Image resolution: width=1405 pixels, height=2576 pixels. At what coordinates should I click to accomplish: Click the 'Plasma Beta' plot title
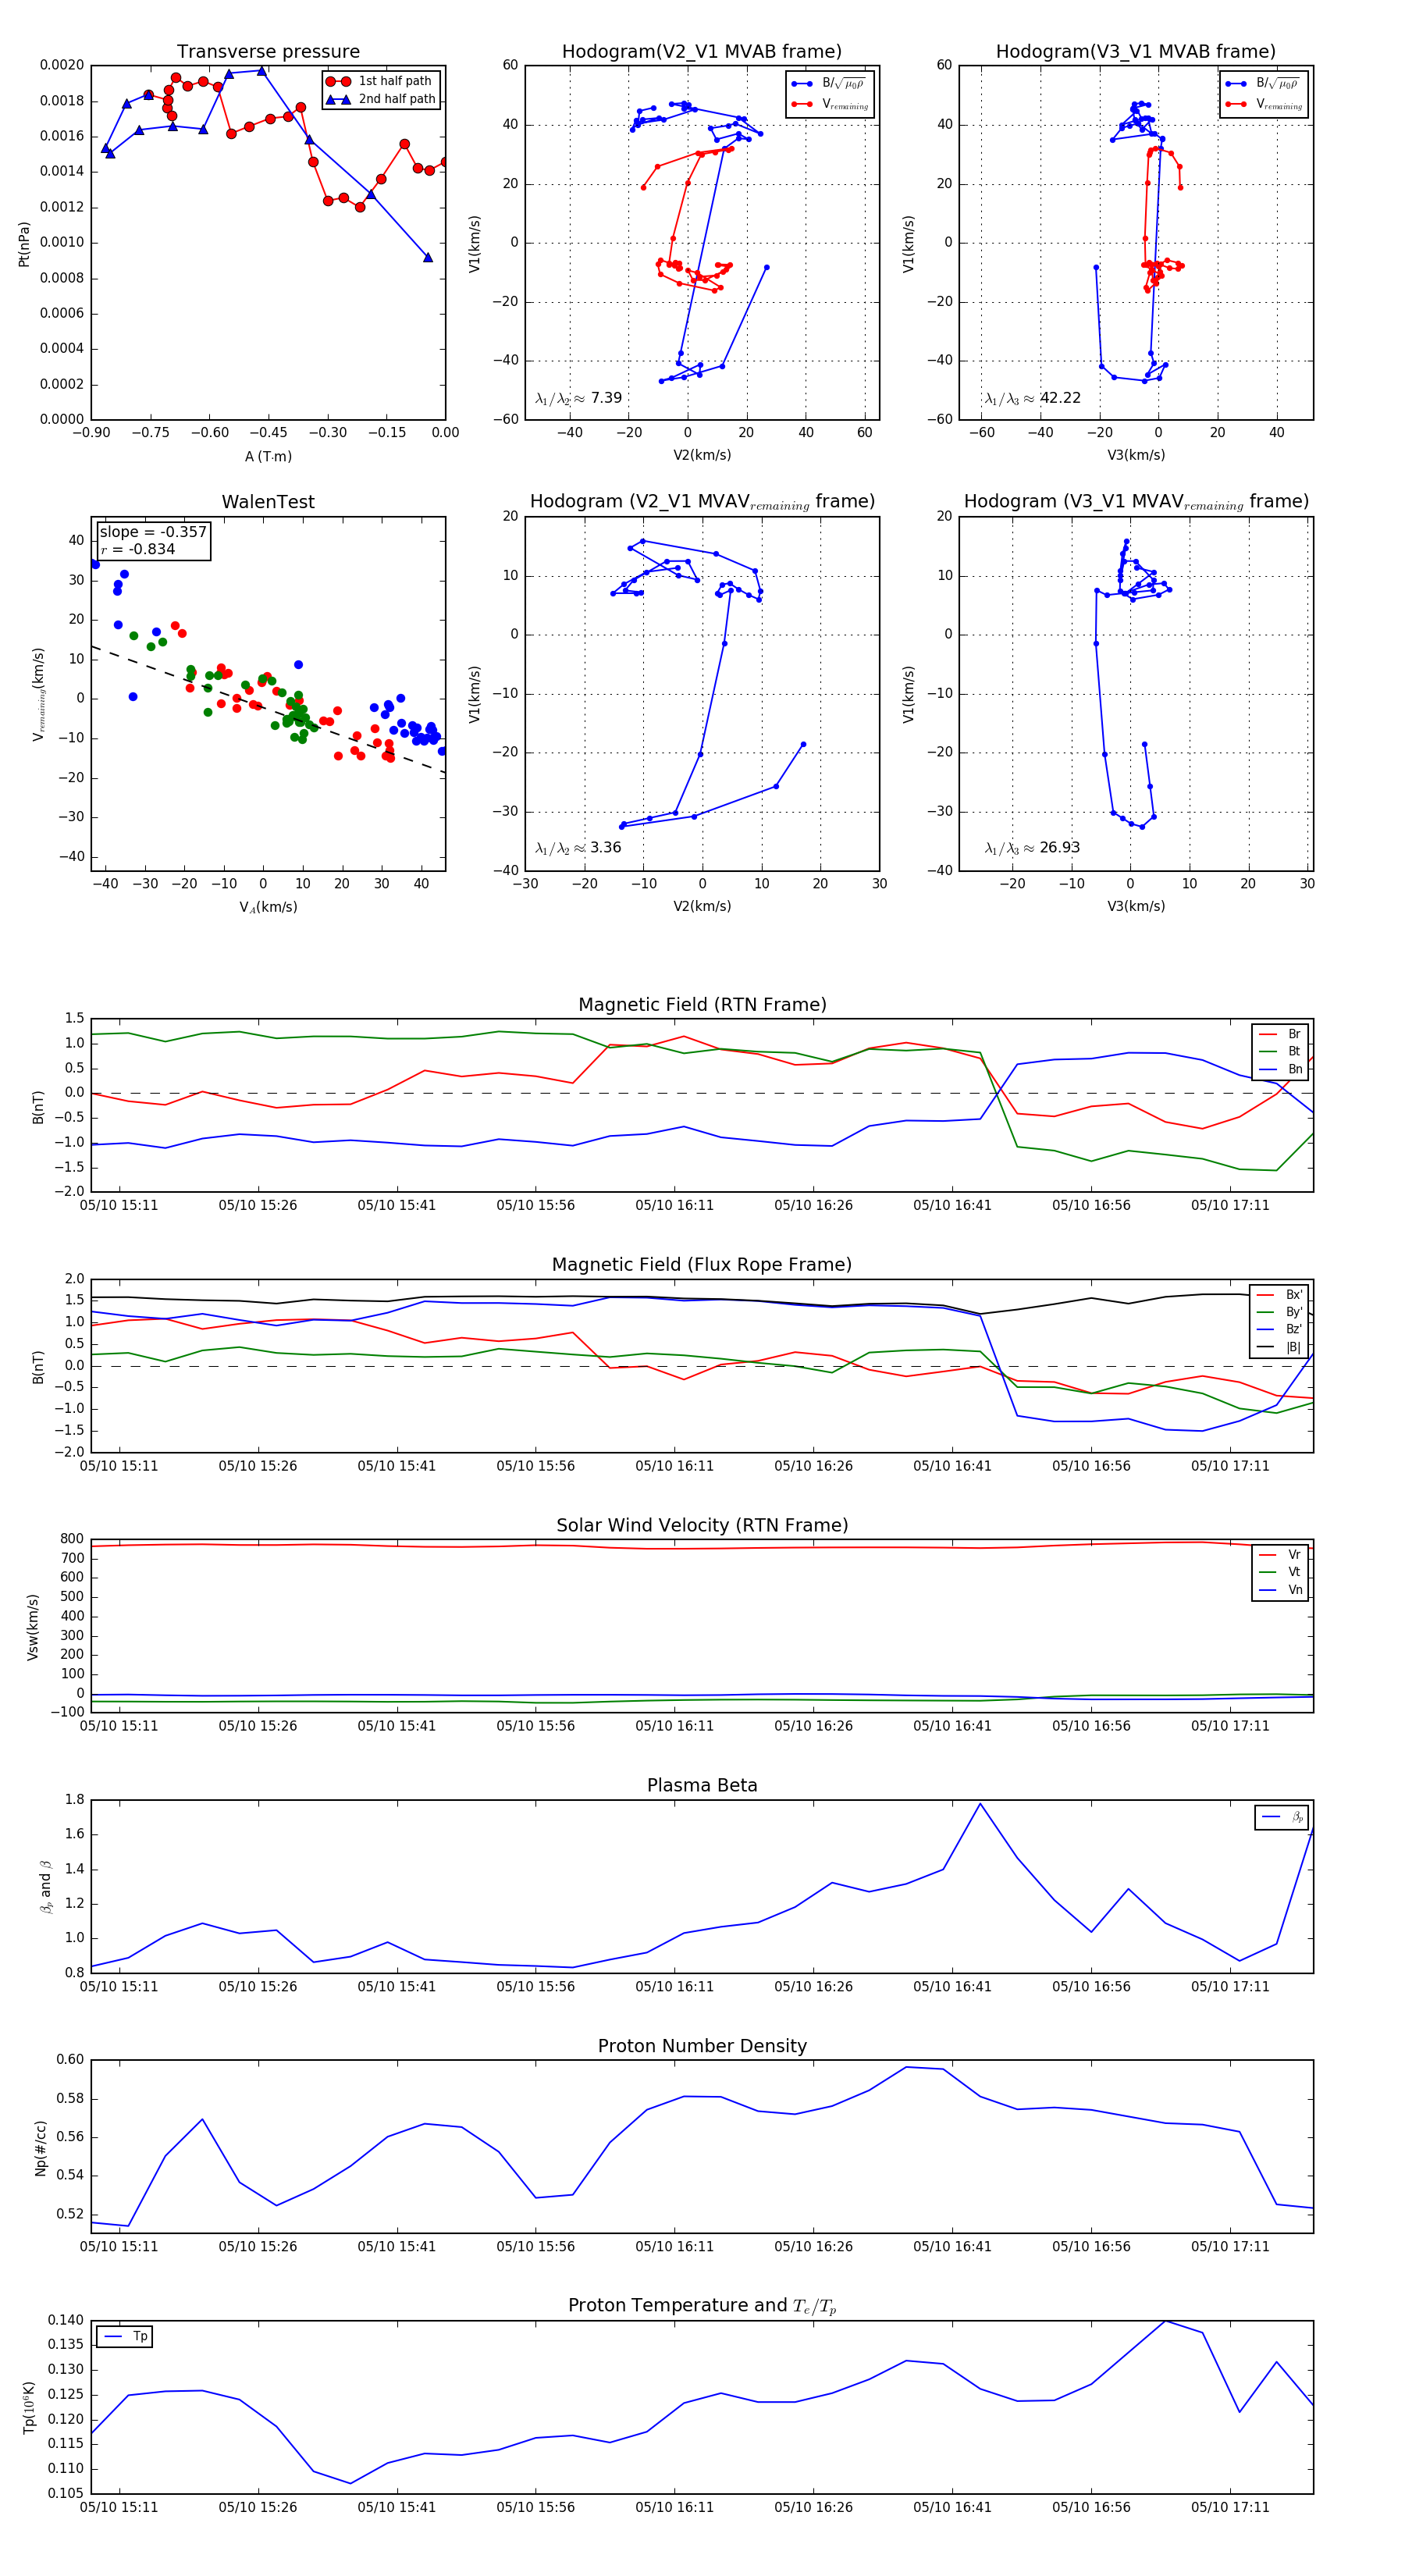pos(702,1786)
